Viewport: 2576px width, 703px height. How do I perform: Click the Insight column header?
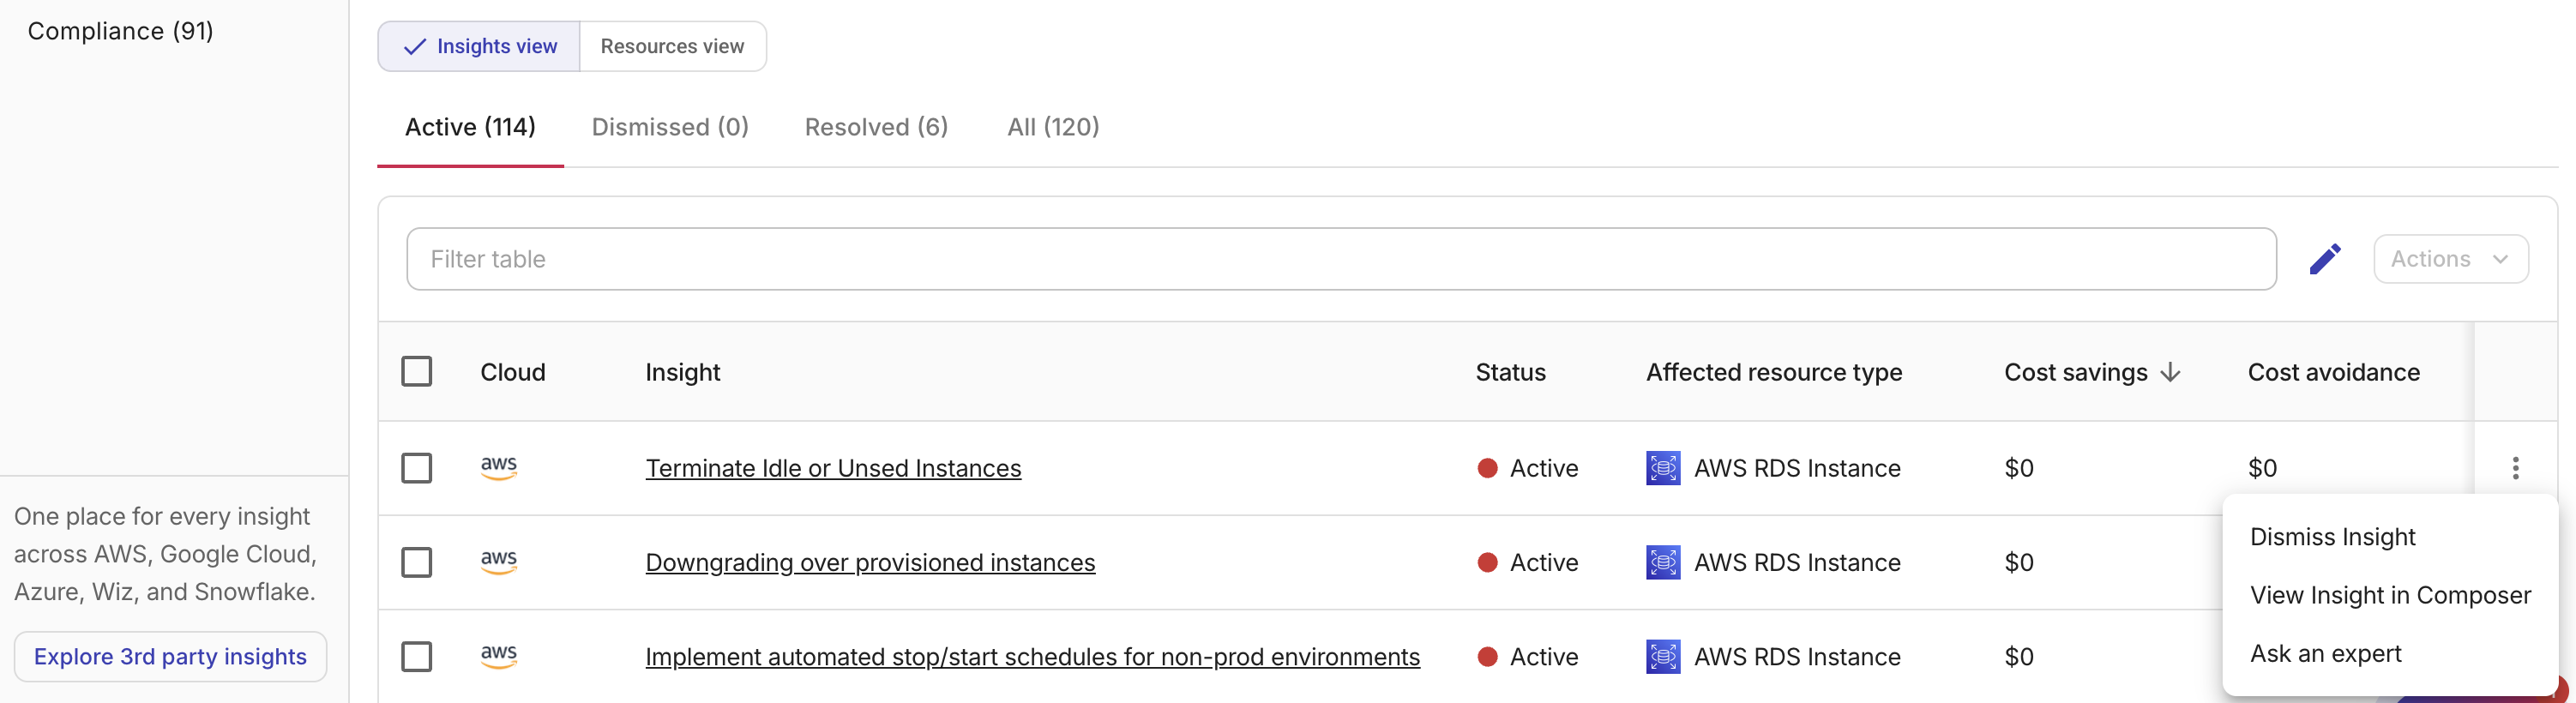(682, 372)
